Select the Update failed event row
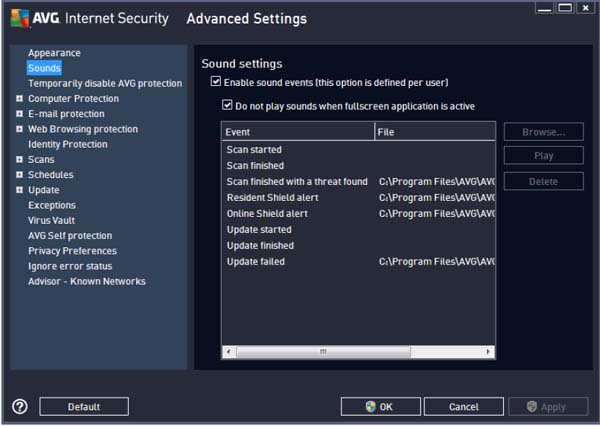 point(256,262)
